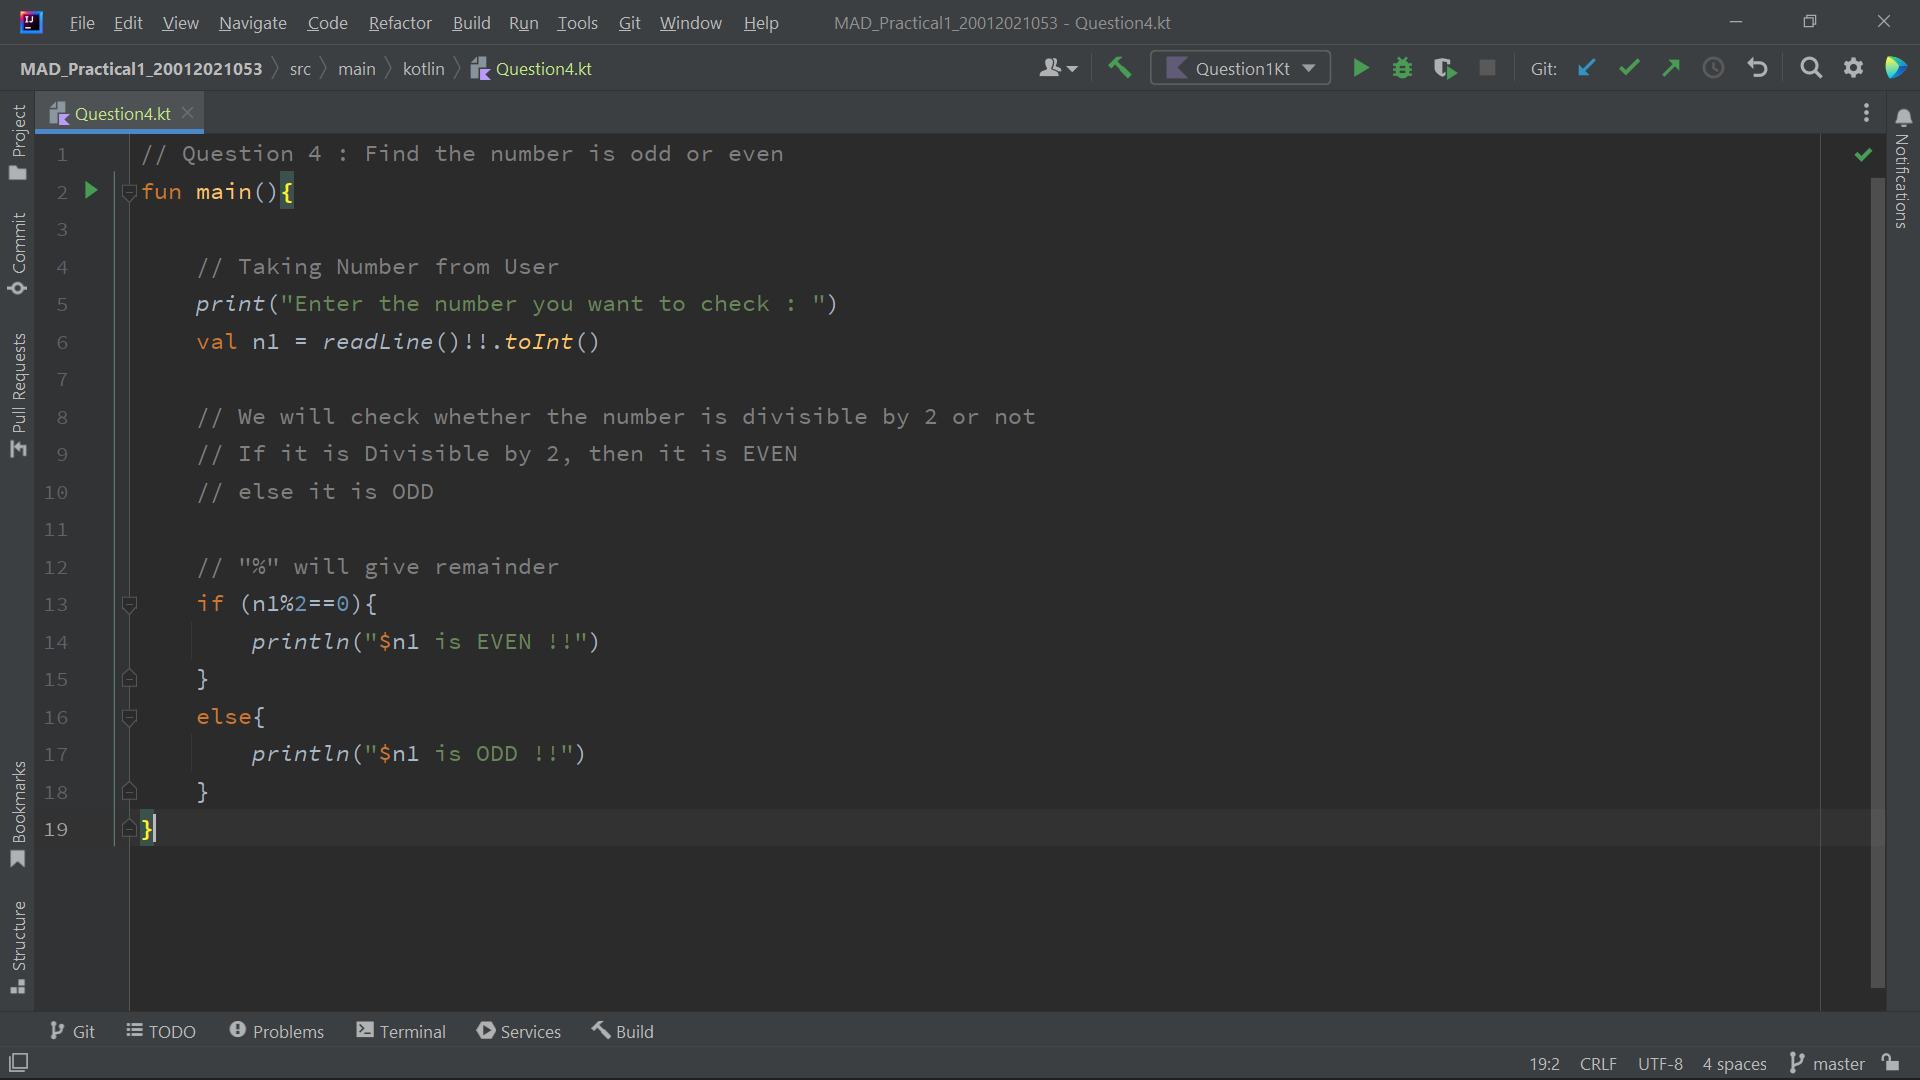Run Question1Kt with coverage
This screenshot has width=1920, height=1080.
1445,67
